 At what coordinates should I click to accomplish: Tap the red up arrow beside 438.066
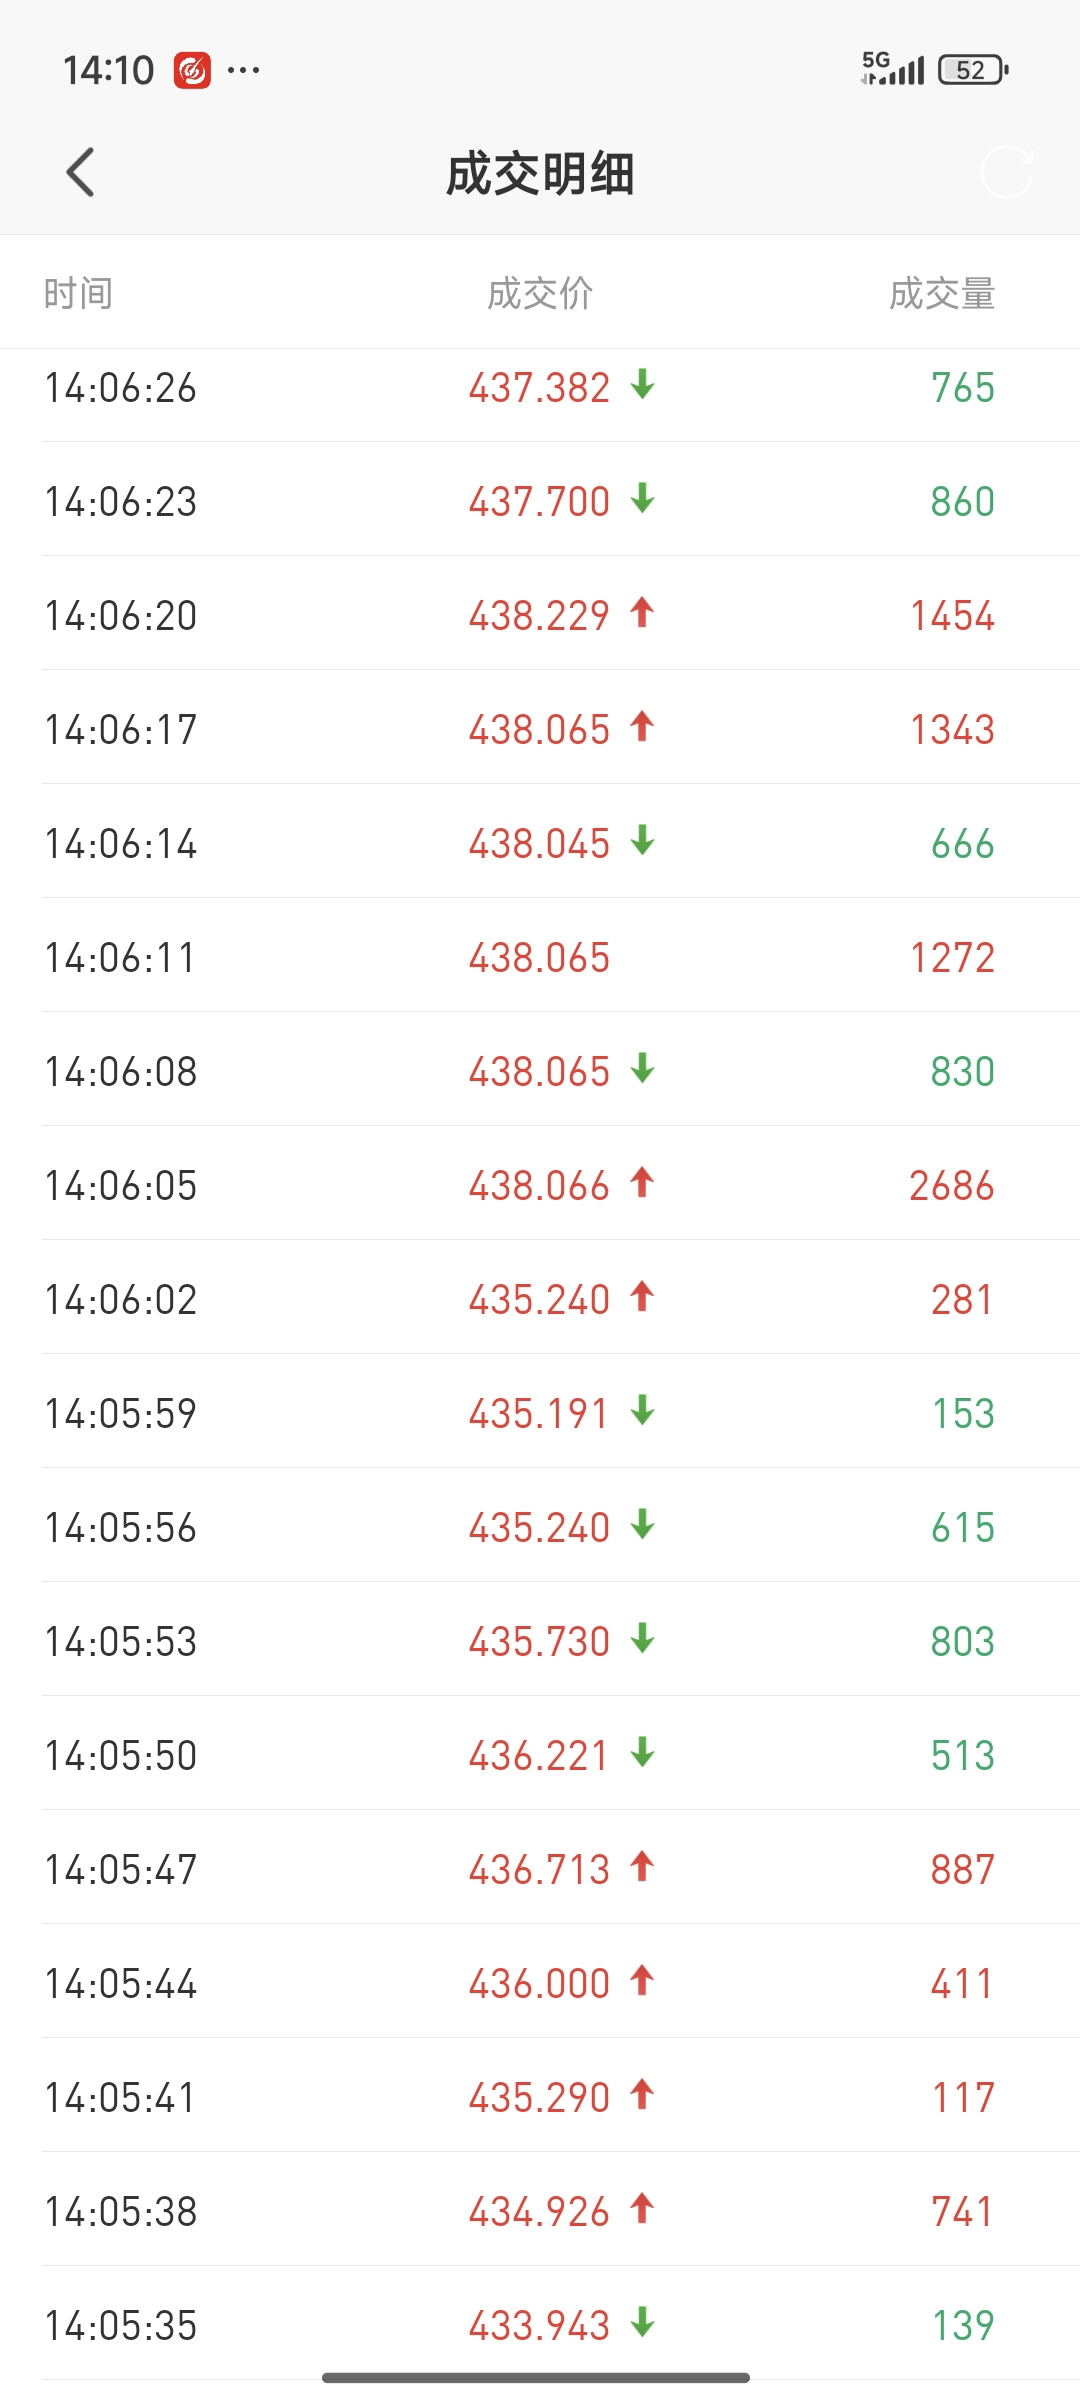coord(642,1182)
